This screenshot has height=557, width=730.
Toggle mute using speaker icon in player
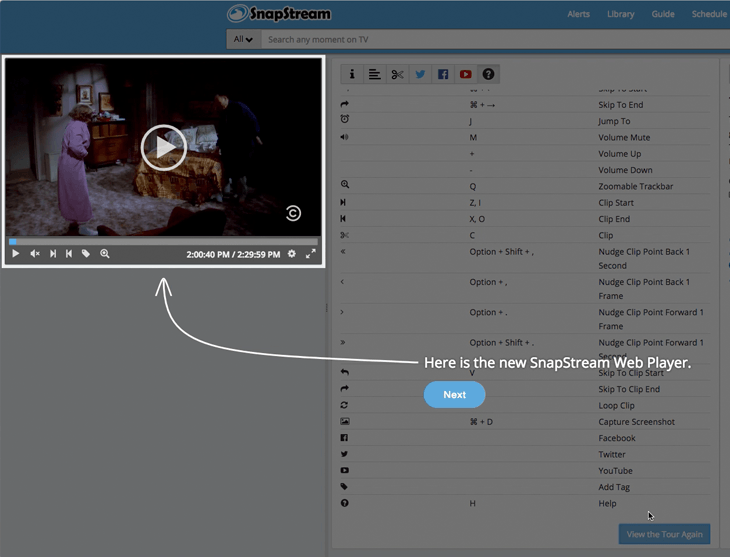tap(35, 254)
